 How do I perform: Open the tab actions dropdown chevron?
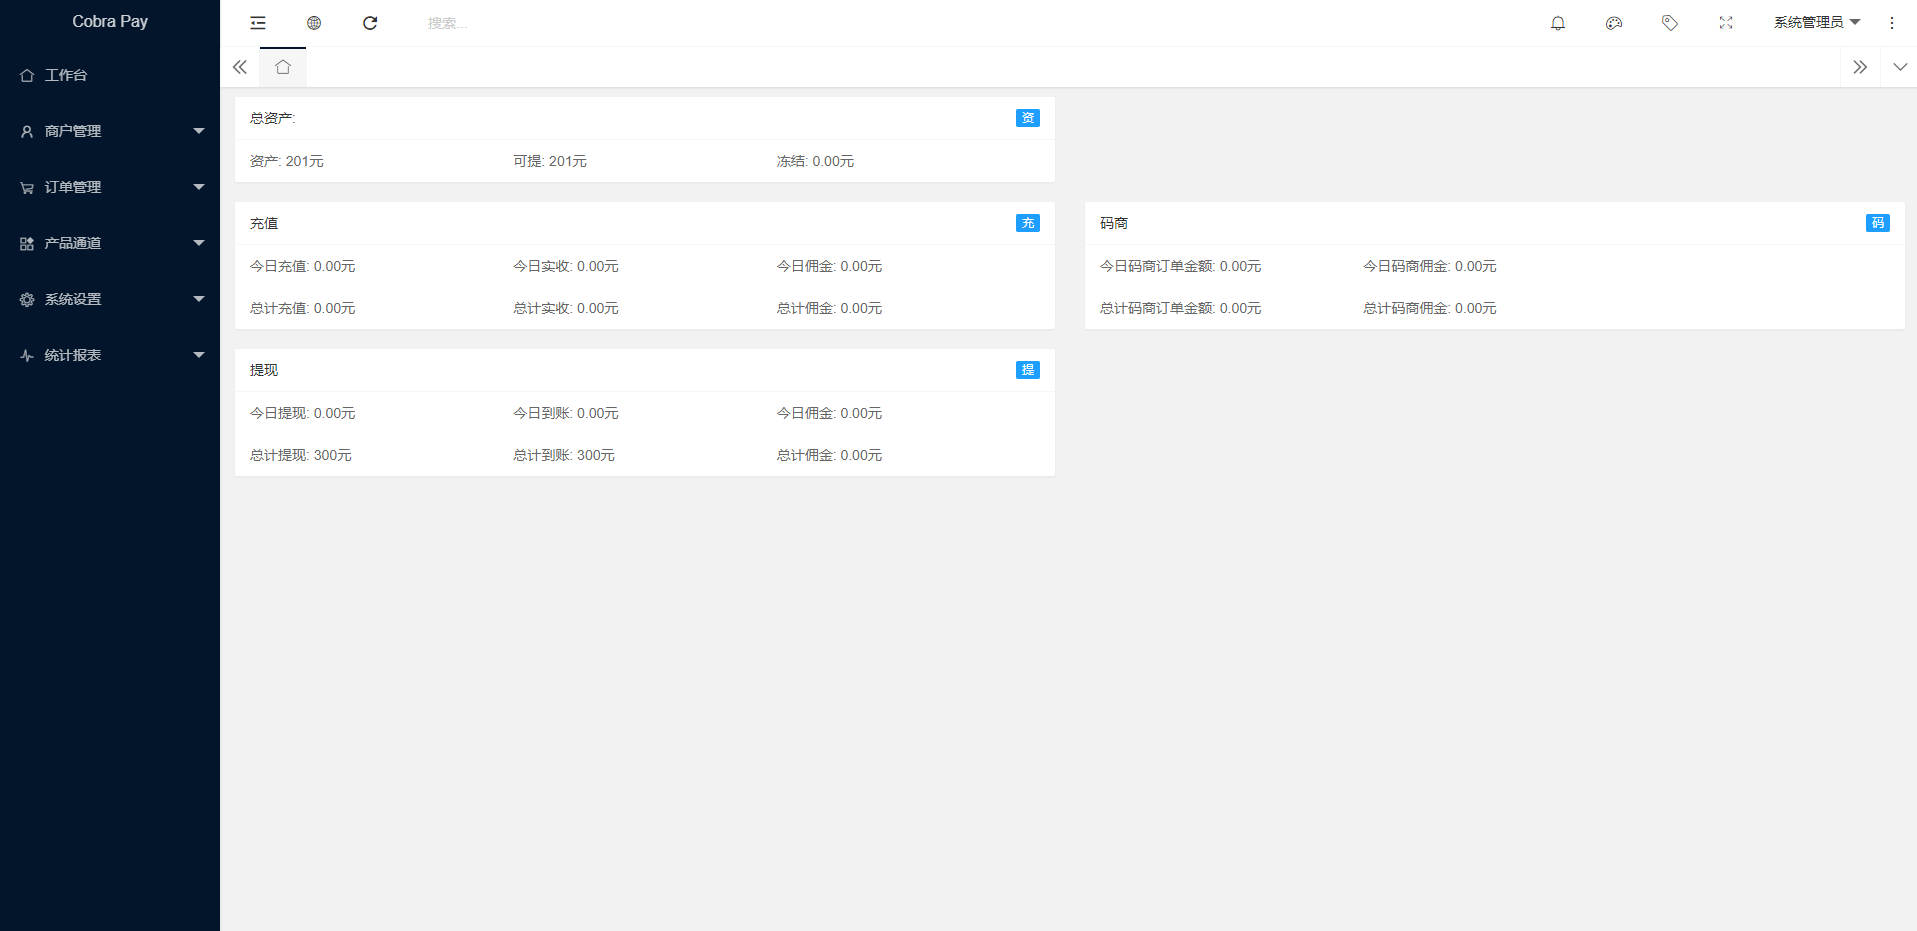pos(1900,67)
